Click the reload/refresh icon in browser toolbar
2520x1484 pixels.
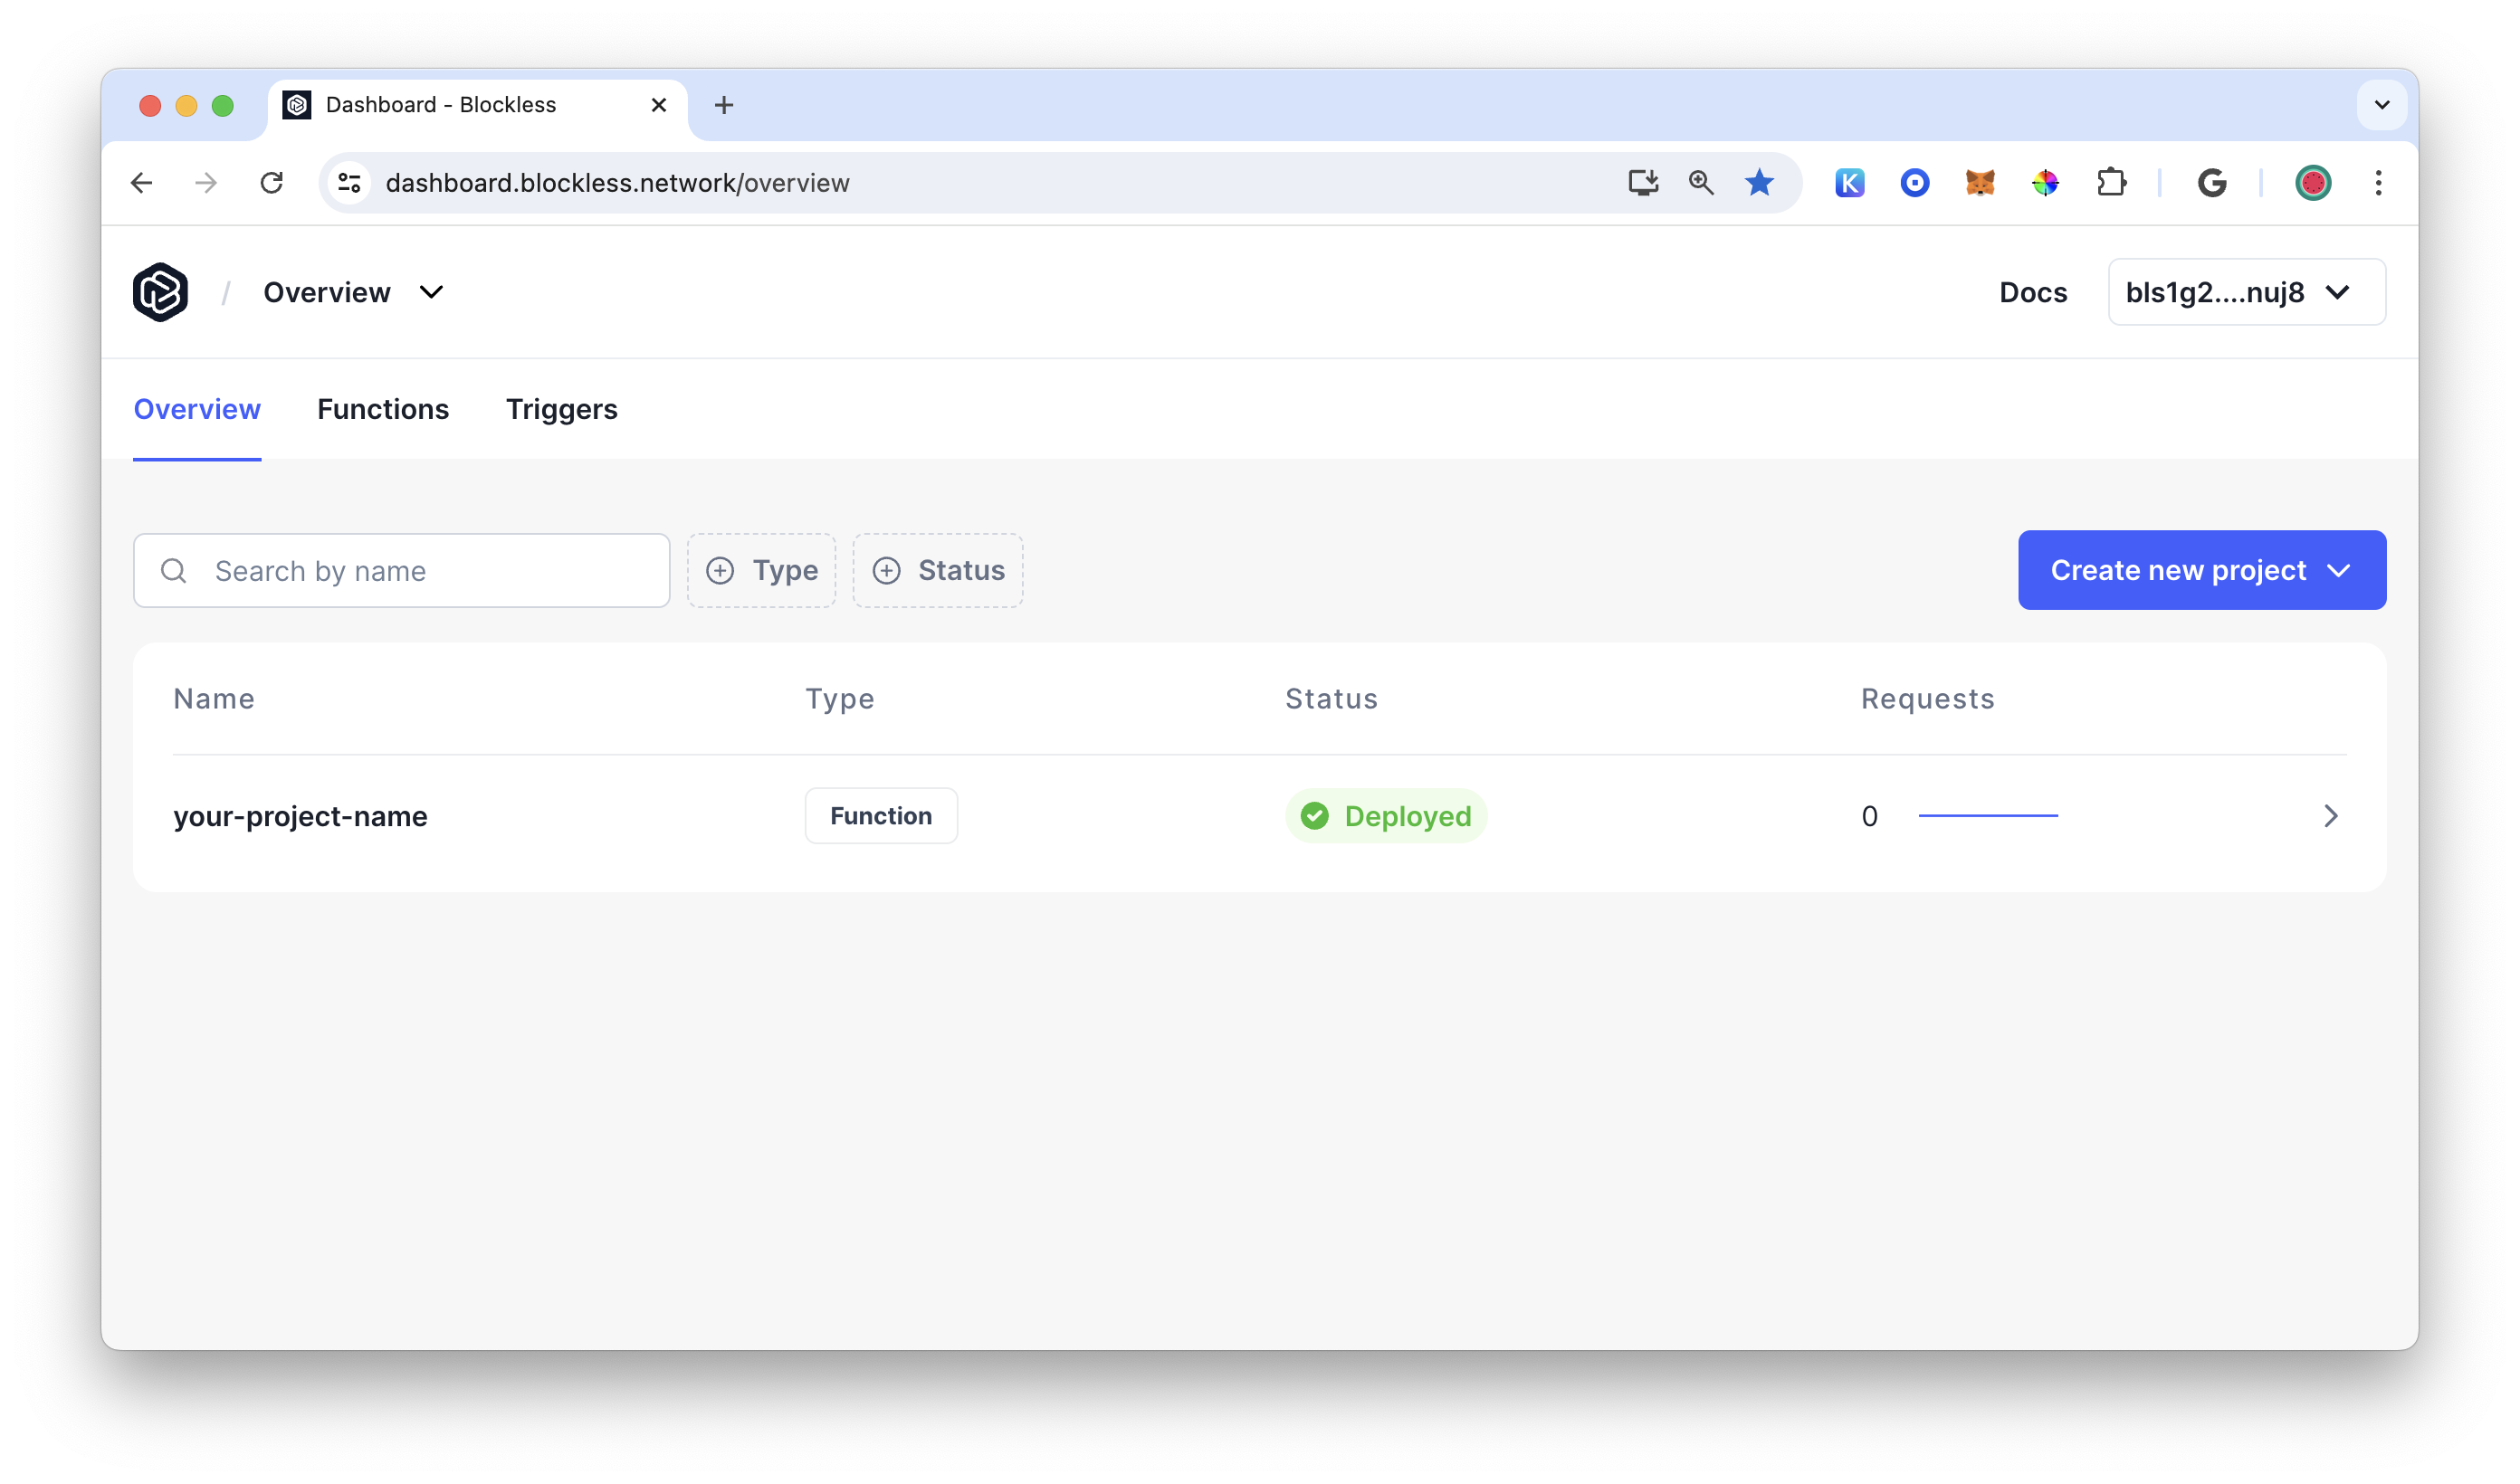(274, 182)
